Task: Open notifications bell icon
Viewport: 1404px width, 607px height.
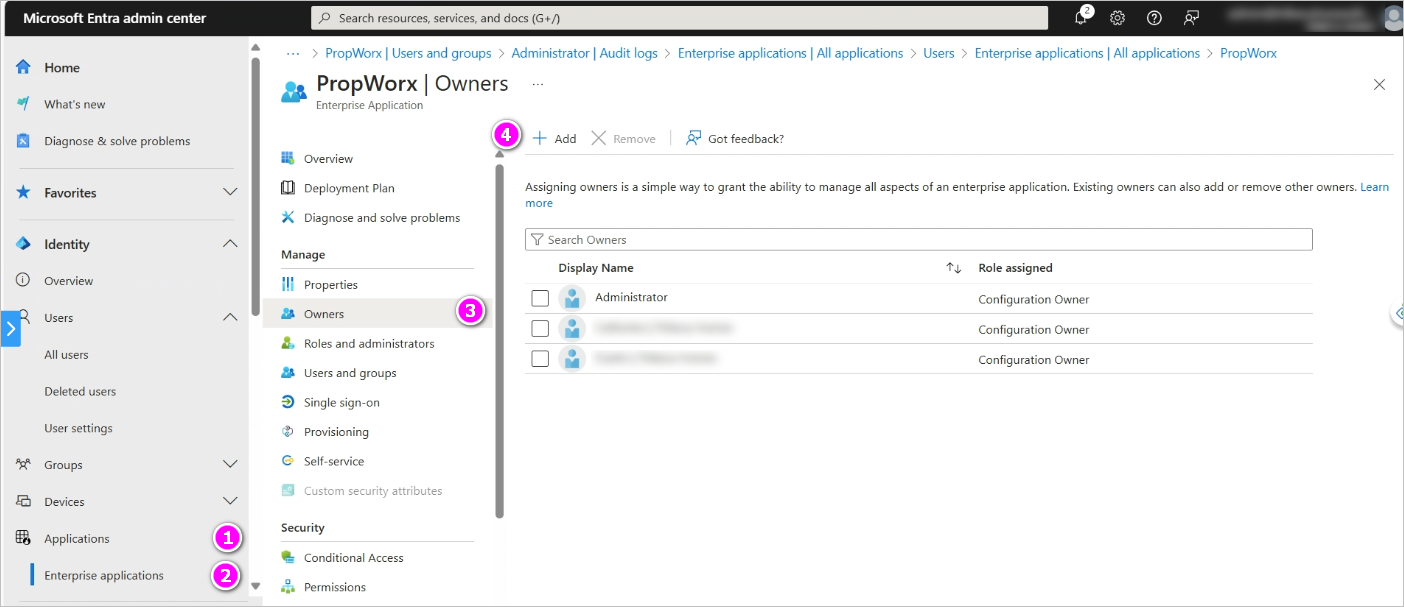Action: (1082, 17)
